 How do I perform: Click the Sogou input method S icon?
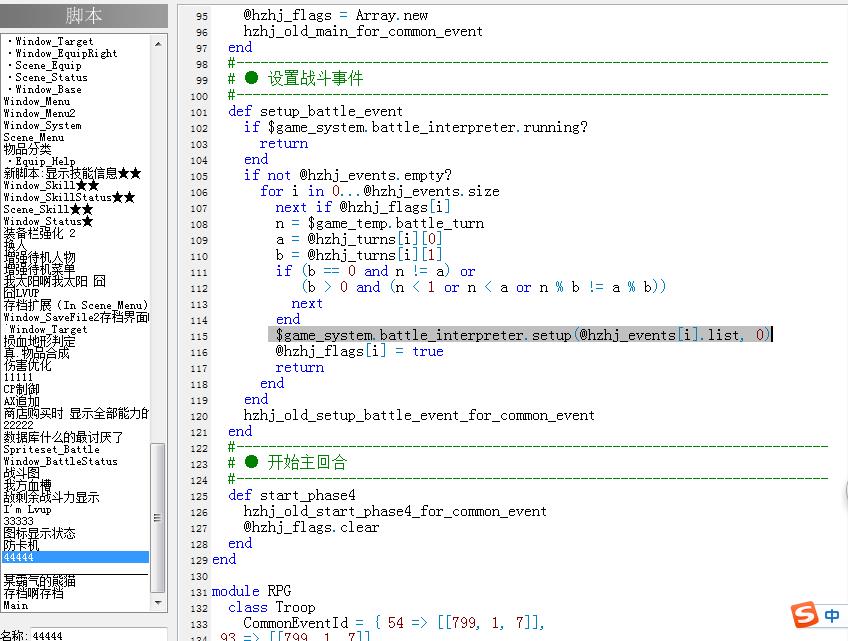point(805,614)
